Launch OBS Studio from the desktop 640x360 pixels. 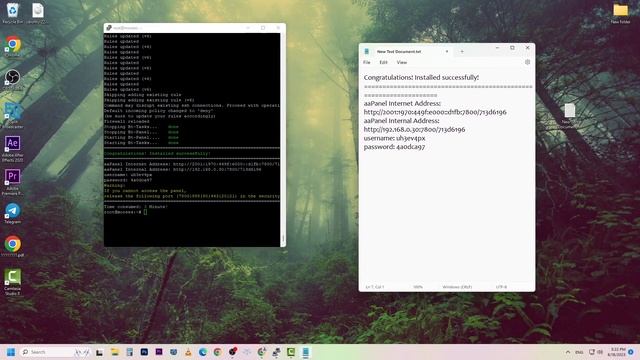[x=13, y=80]
